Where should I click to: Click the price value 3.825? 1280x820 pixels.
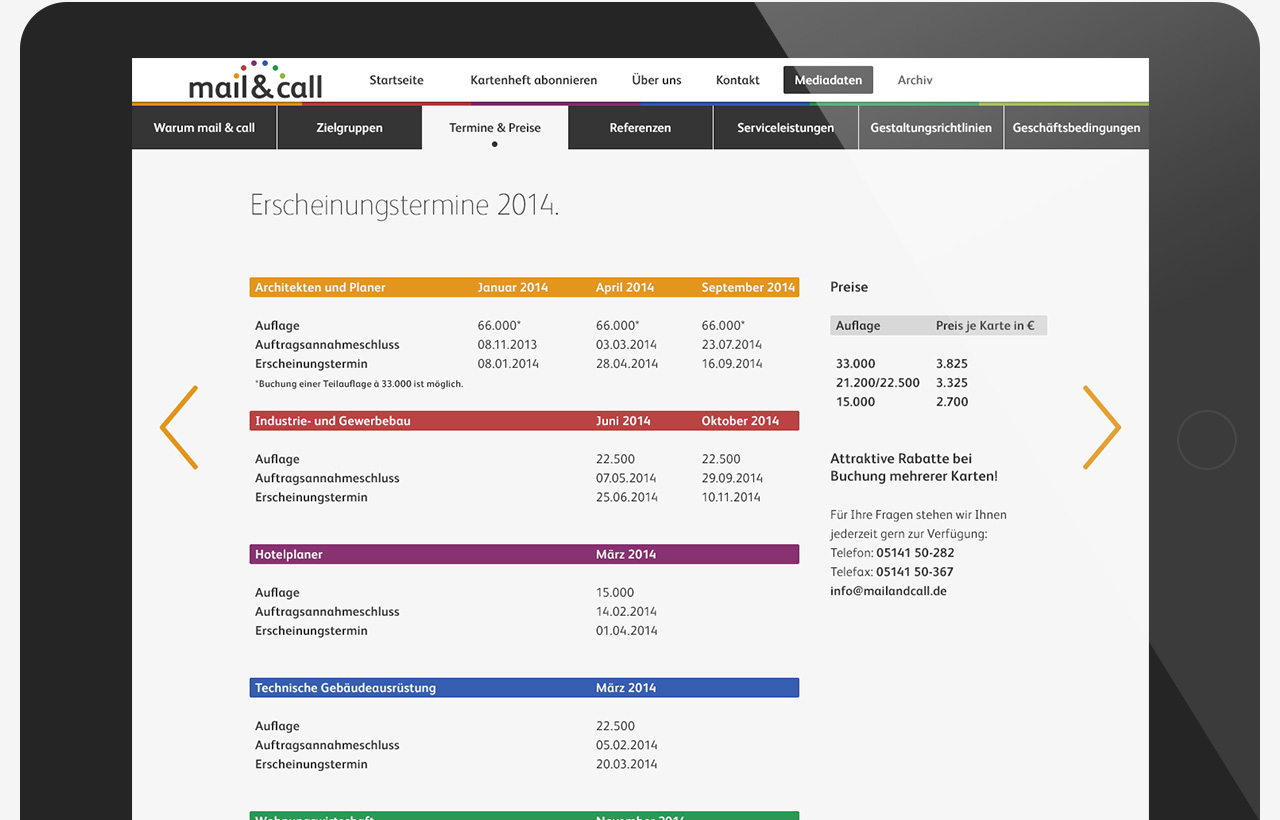point(952,364)
